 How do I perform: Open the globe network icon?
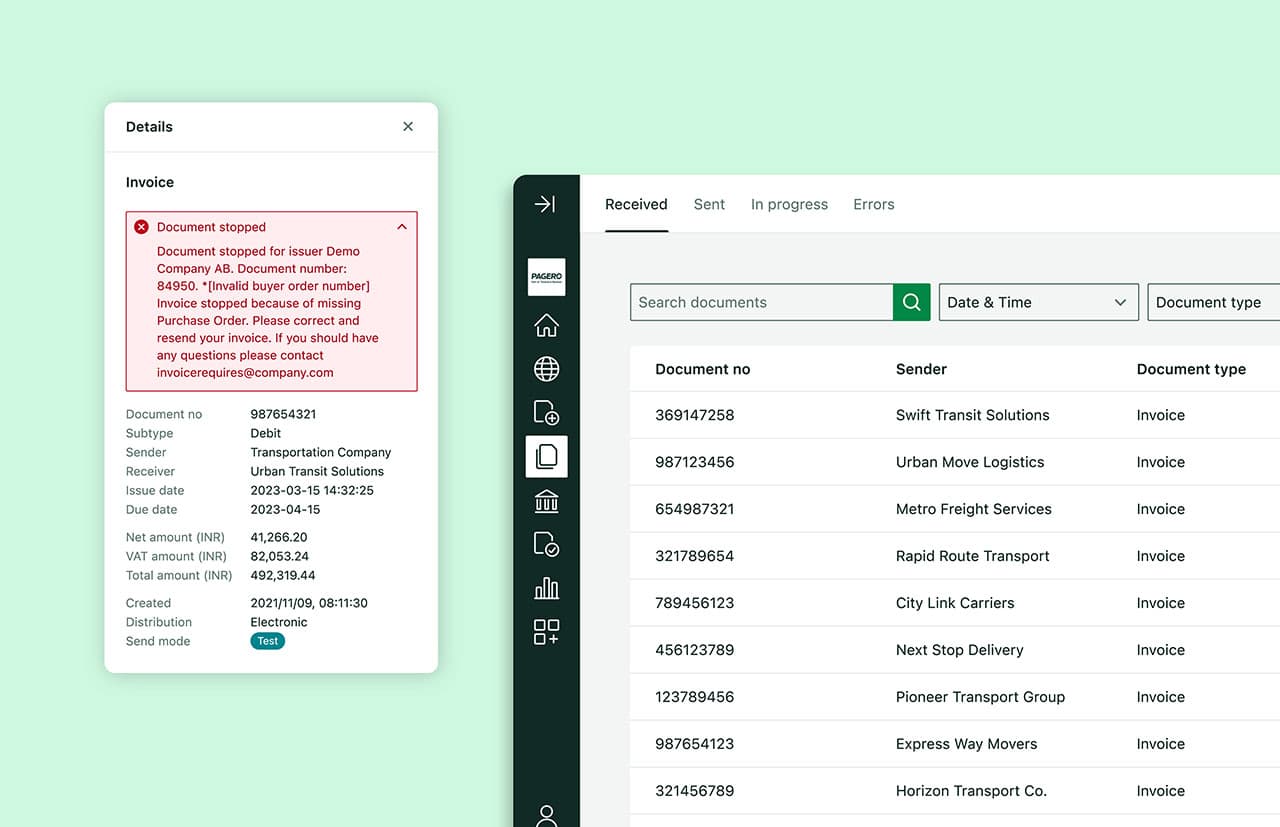coord(546,369)
